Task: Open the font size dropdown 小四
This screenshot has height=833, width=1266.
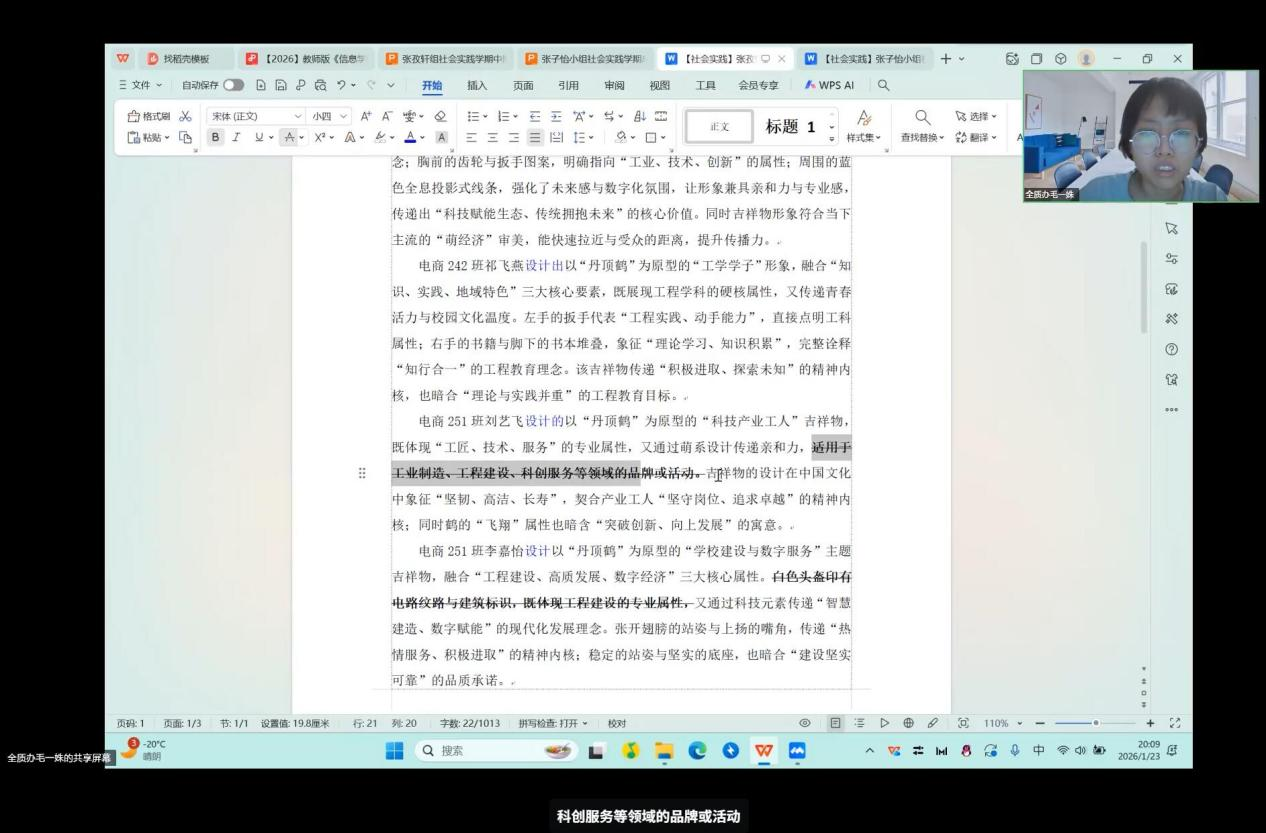Action: coord(331,117)
